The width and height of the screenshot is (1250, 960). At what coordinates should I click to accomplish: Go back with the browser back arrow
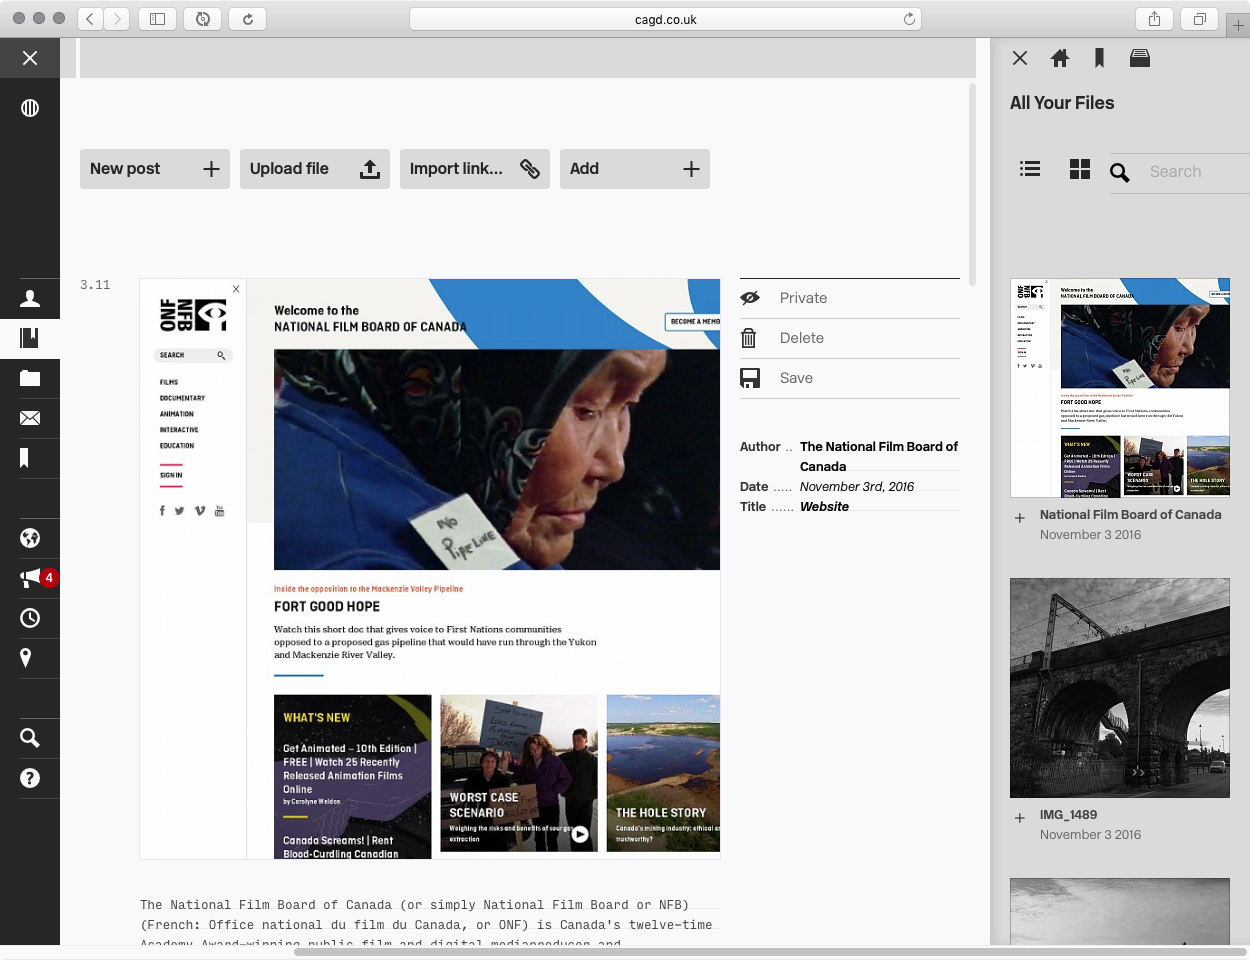[90, 18]
